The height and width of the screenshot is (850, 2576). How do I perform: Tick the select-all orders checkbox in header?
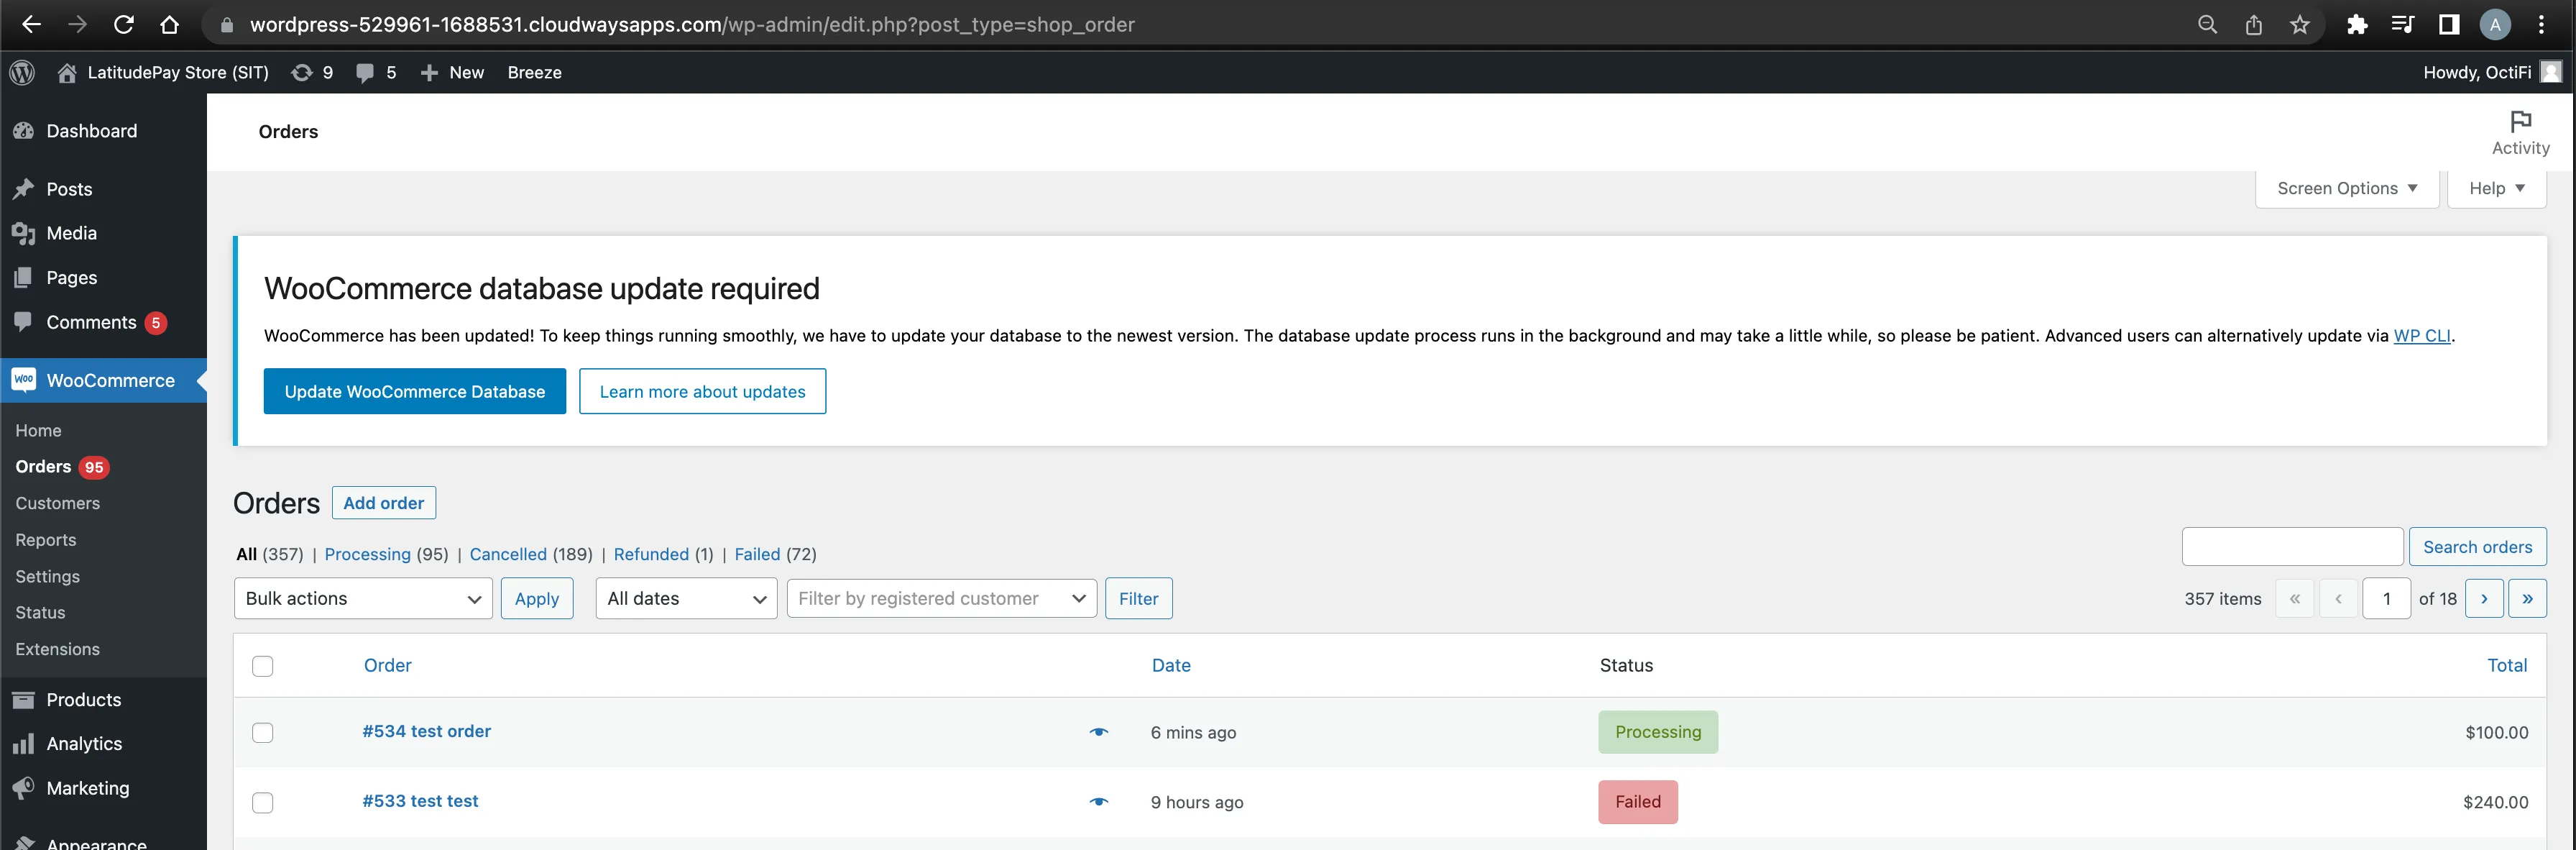263,666
